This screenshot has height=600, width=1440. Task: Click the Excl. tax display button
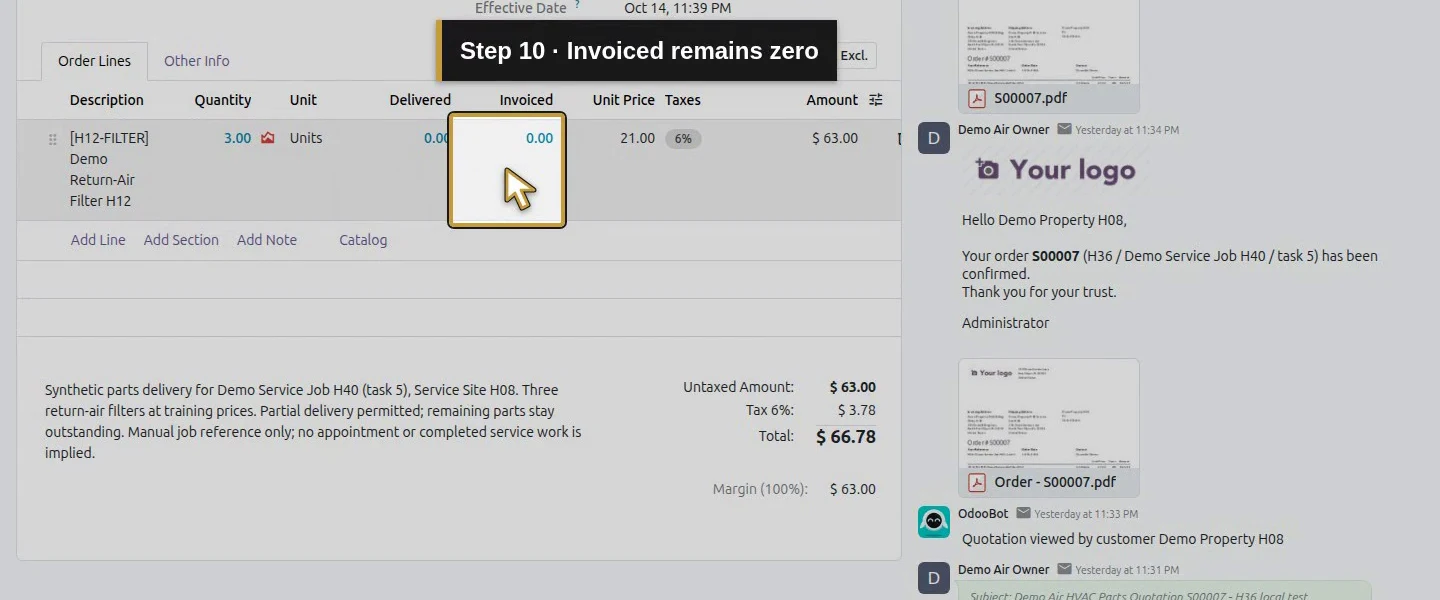pyautogui.click(x=855, y=56)
